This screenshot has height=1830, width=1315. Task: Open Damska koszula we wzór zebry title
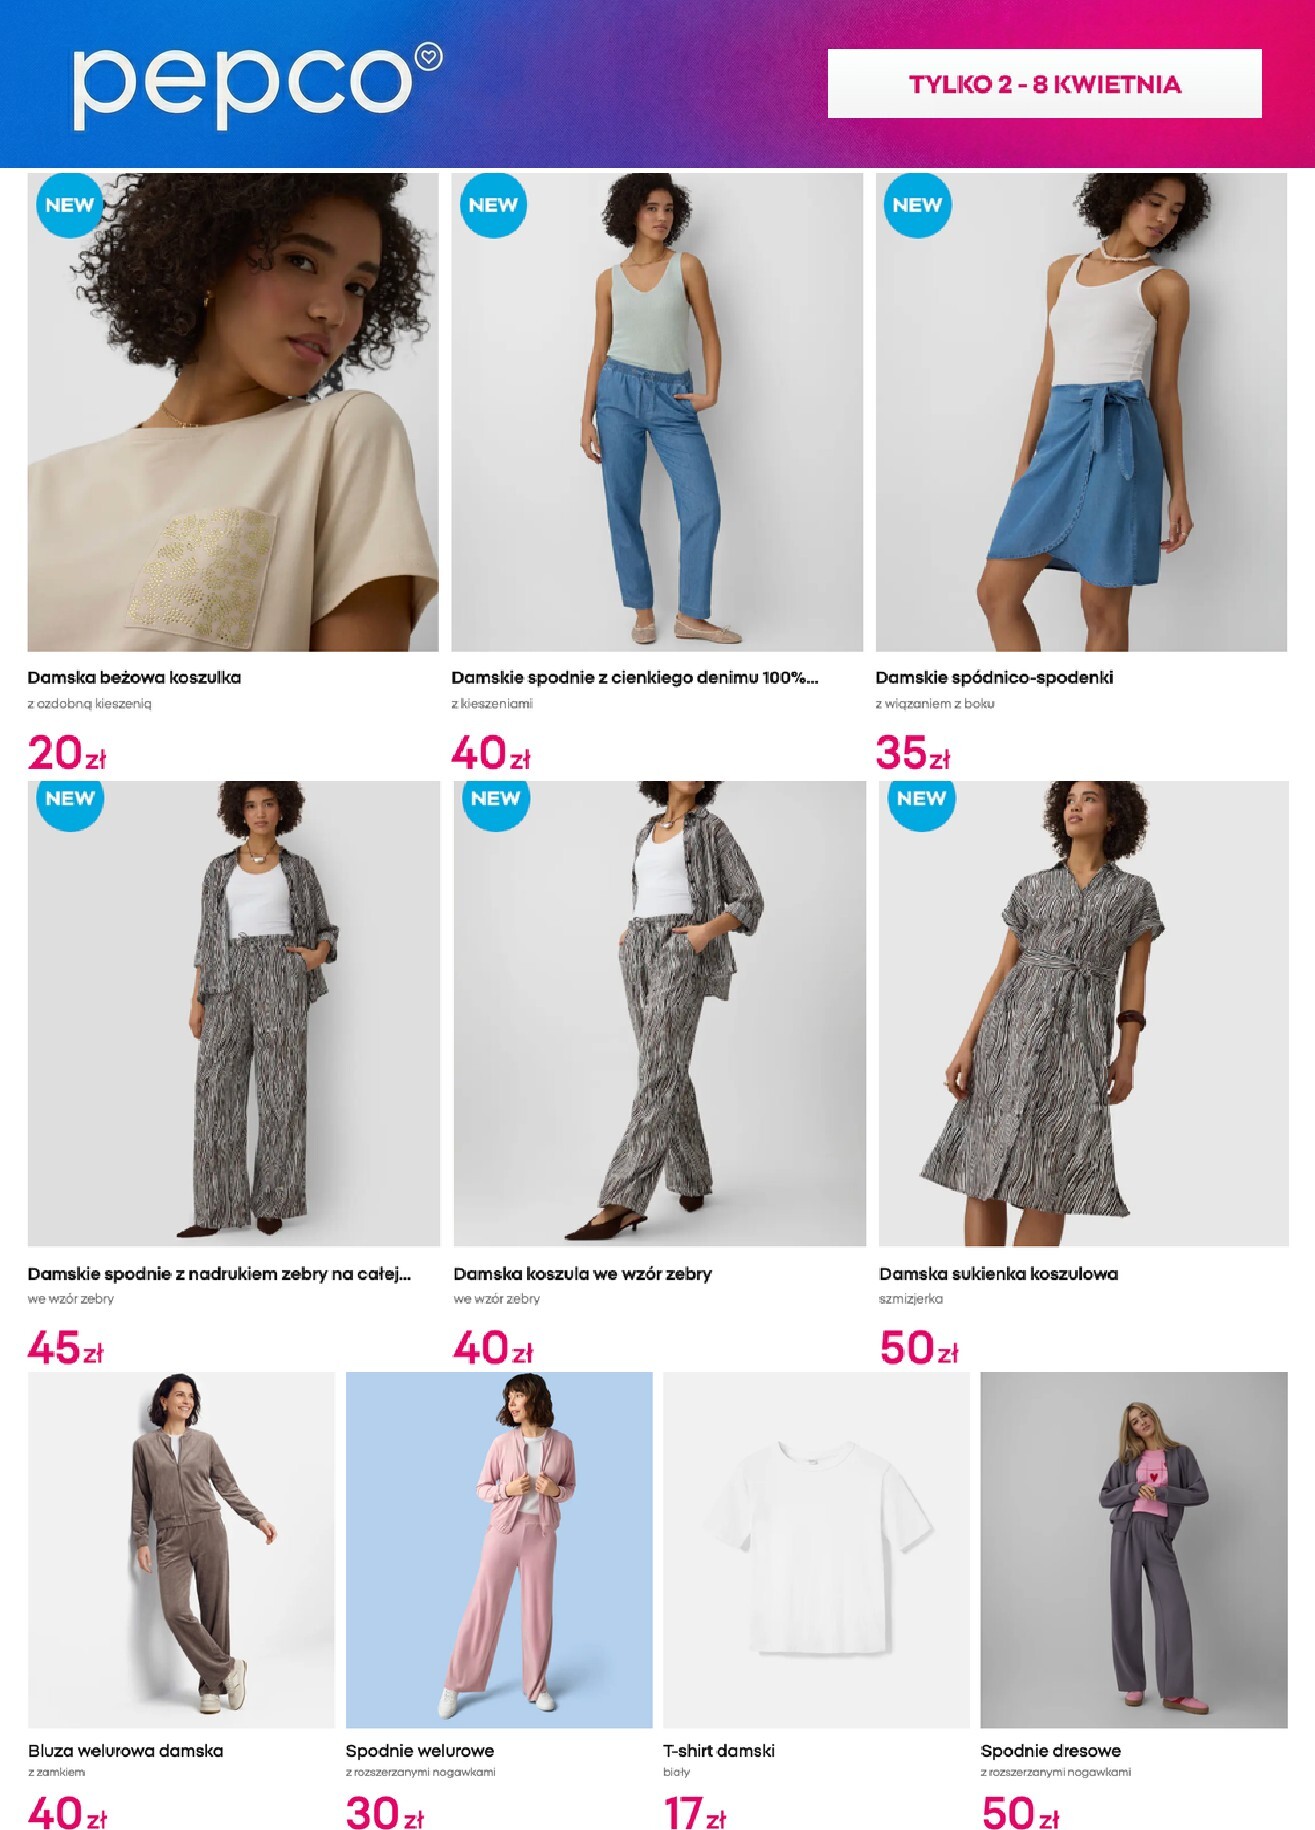[582, 1274]
